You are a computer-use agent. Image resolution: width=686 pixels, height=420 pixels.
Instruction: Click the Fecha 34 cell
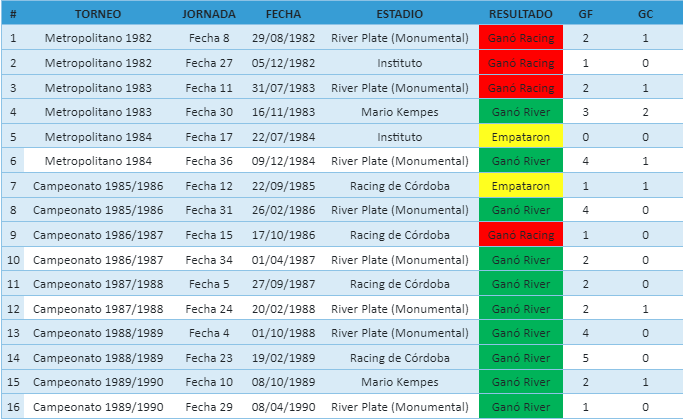point(209,260)
